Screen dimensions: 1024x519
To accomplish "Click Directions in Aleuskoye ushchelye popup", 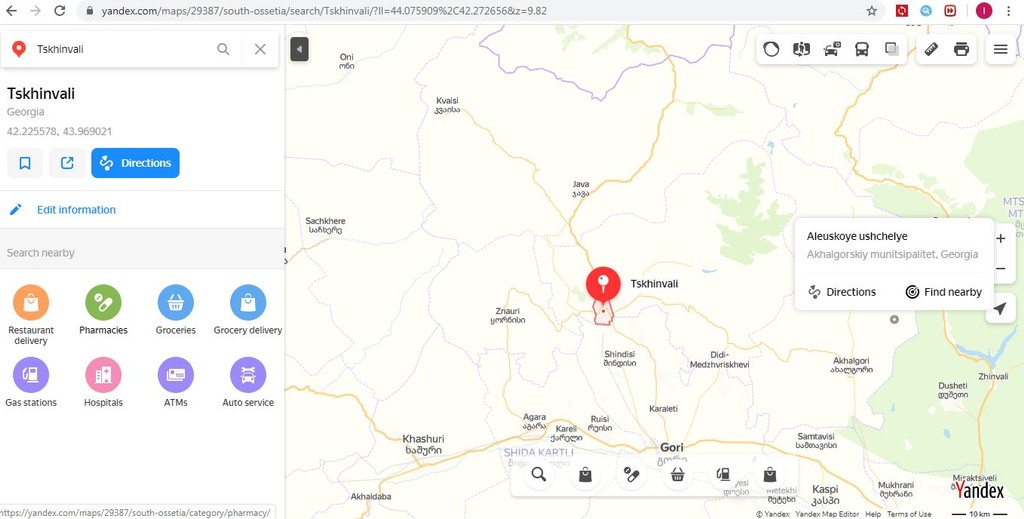I will (x=842, y=292).
